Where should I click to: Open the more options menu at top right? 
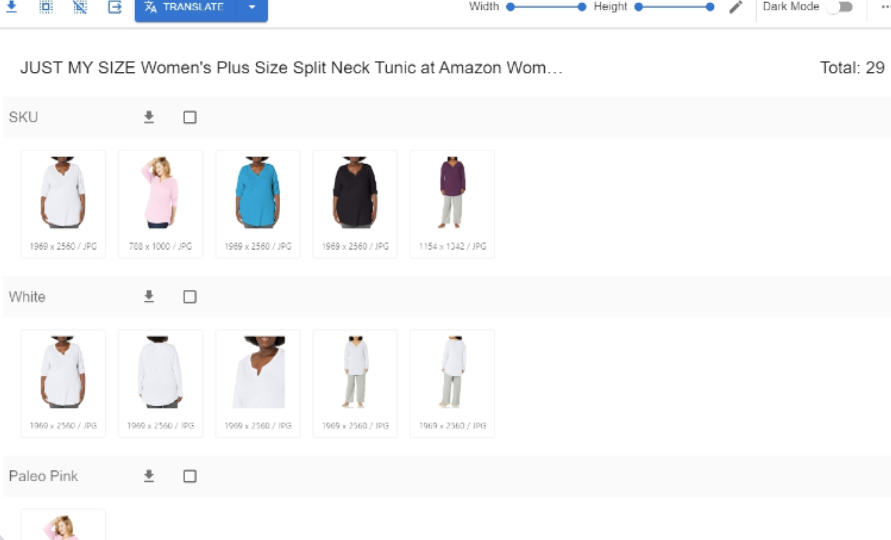[x=884, y=7]
